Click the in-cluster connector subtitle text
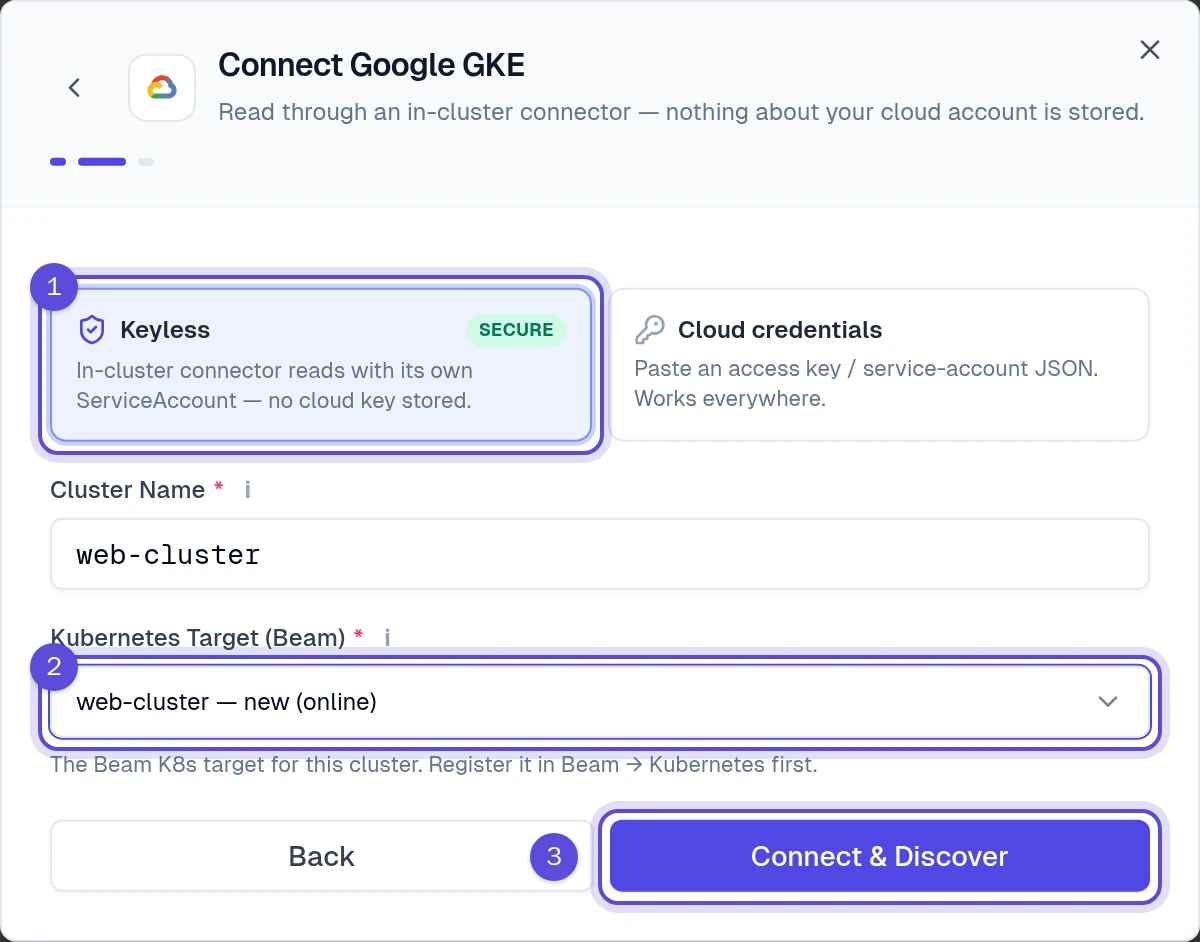This screenshot has height=942, width=1200. click(x=681, y=112)
